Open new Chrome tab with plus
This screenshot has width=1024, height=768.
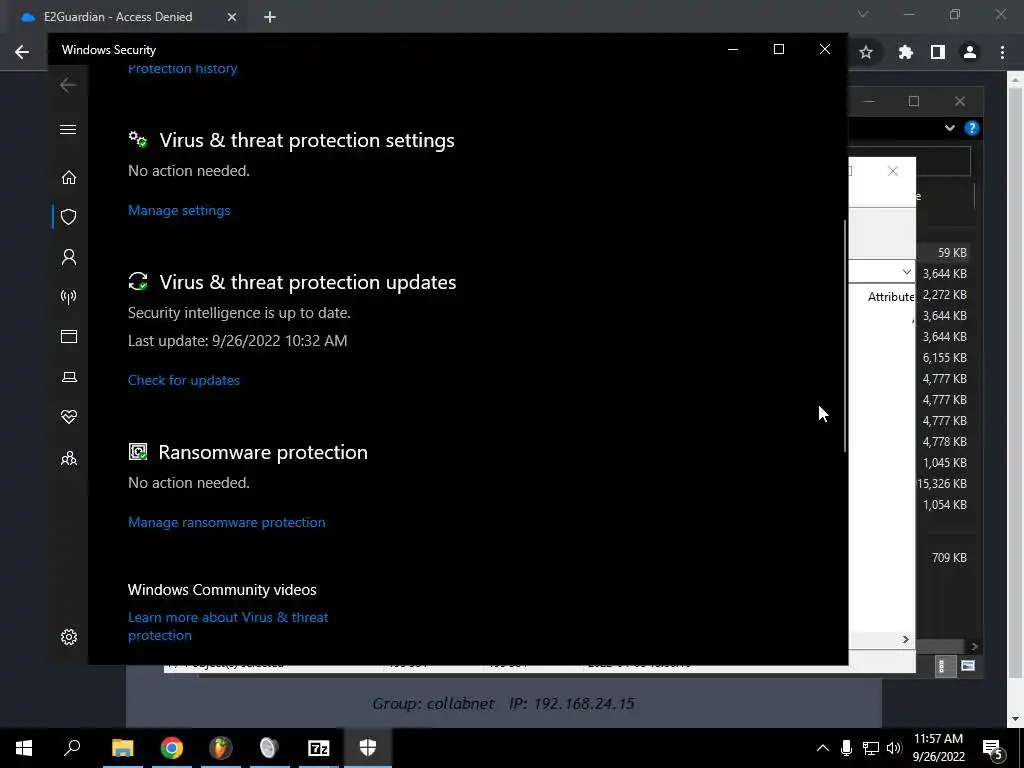click(270, 17)
